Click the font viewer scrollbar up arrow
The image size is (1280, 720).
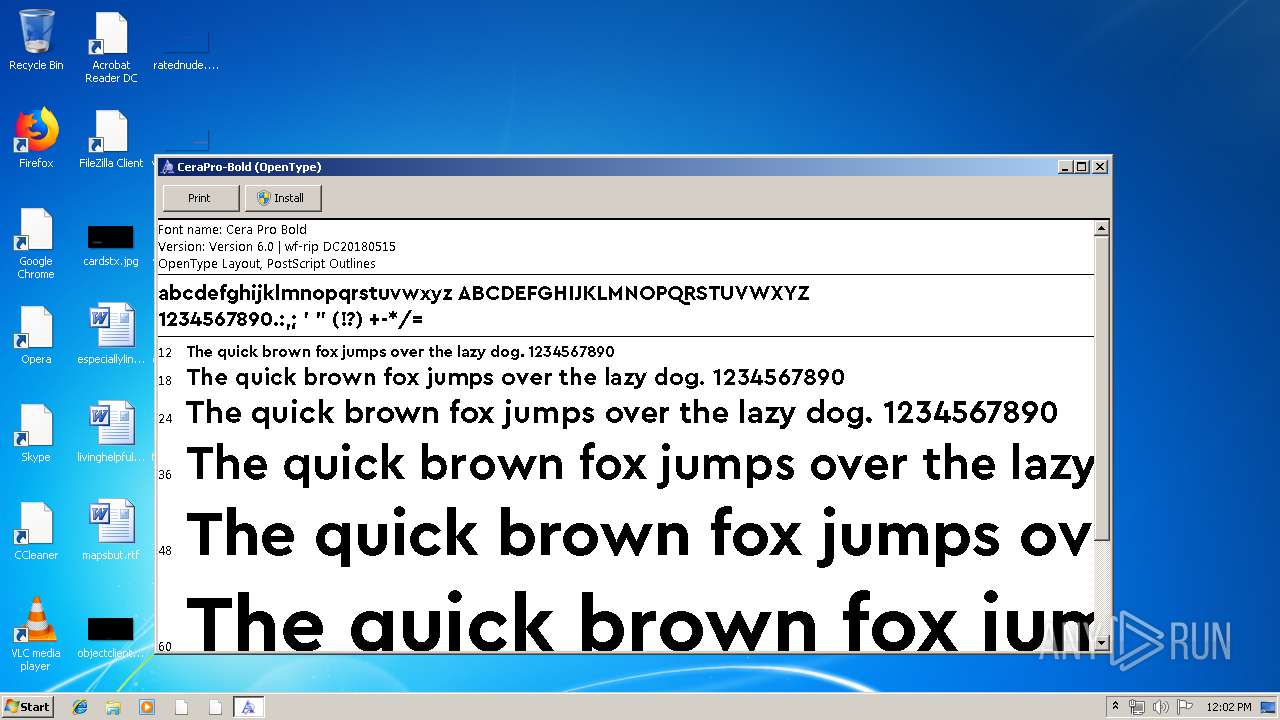(x=1102, y=229)
